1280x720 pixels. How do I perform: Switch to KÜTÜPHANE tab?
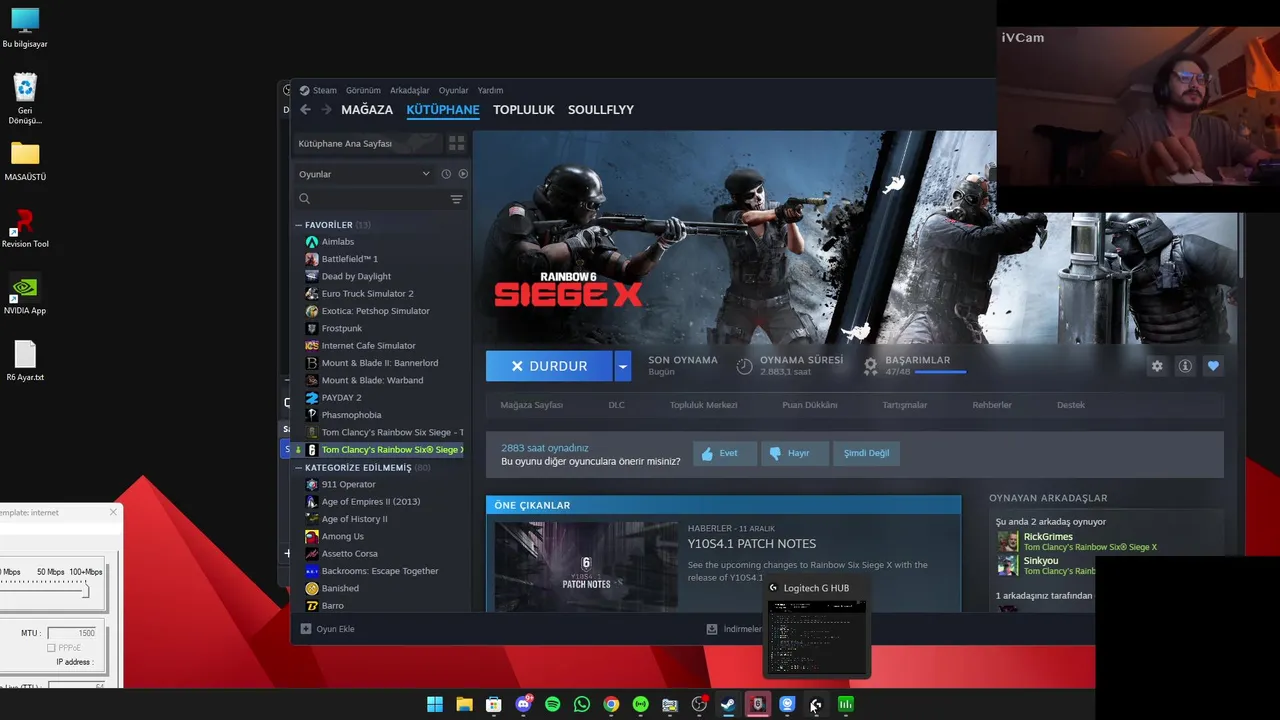coord(443,110)
